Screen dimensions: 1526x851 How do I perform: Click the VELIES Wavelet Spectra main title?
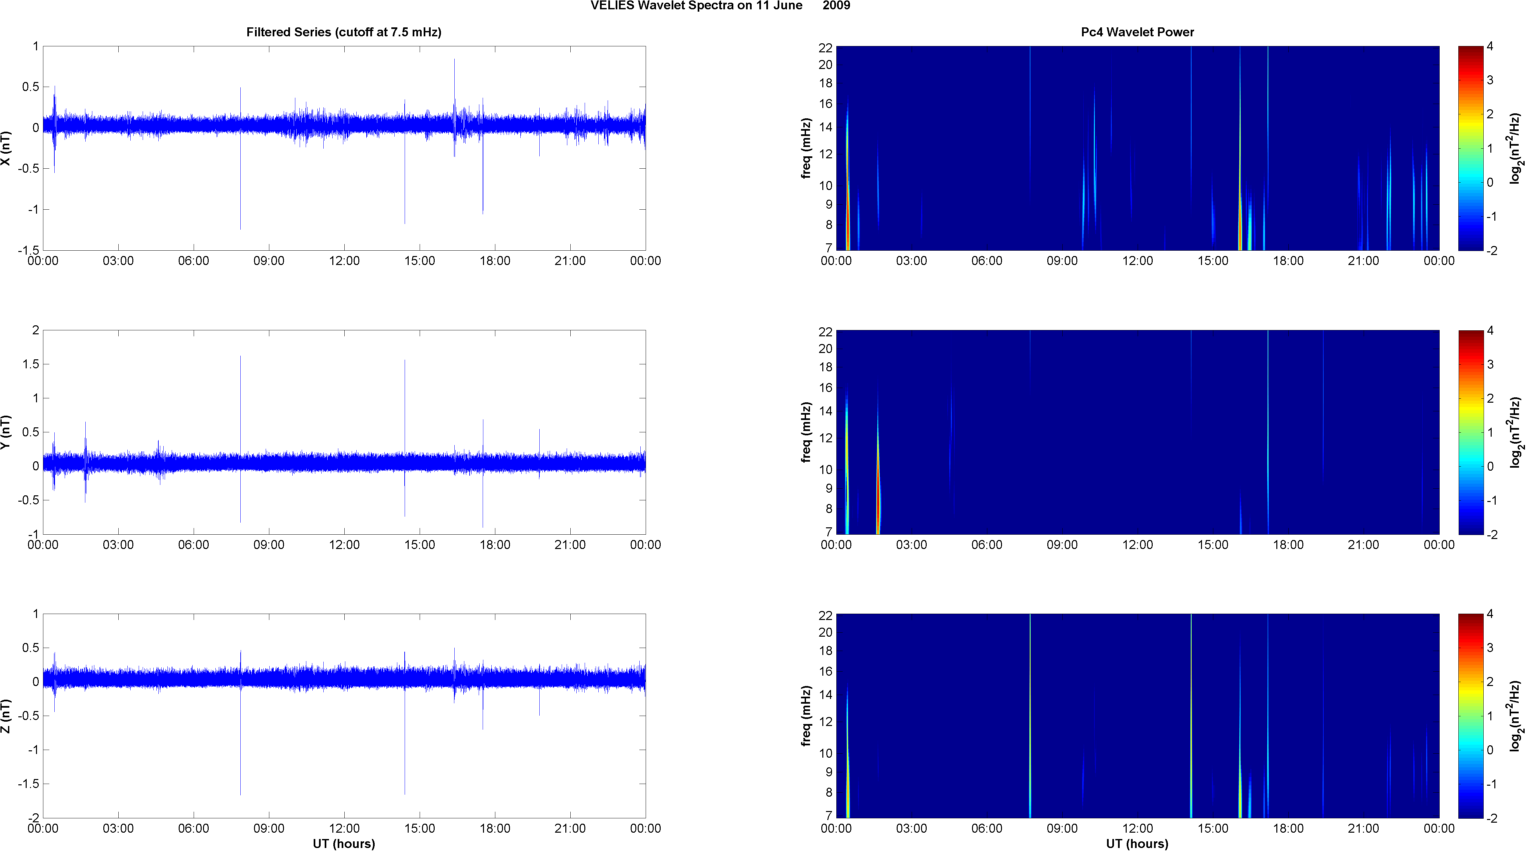[x=720, y=6]
